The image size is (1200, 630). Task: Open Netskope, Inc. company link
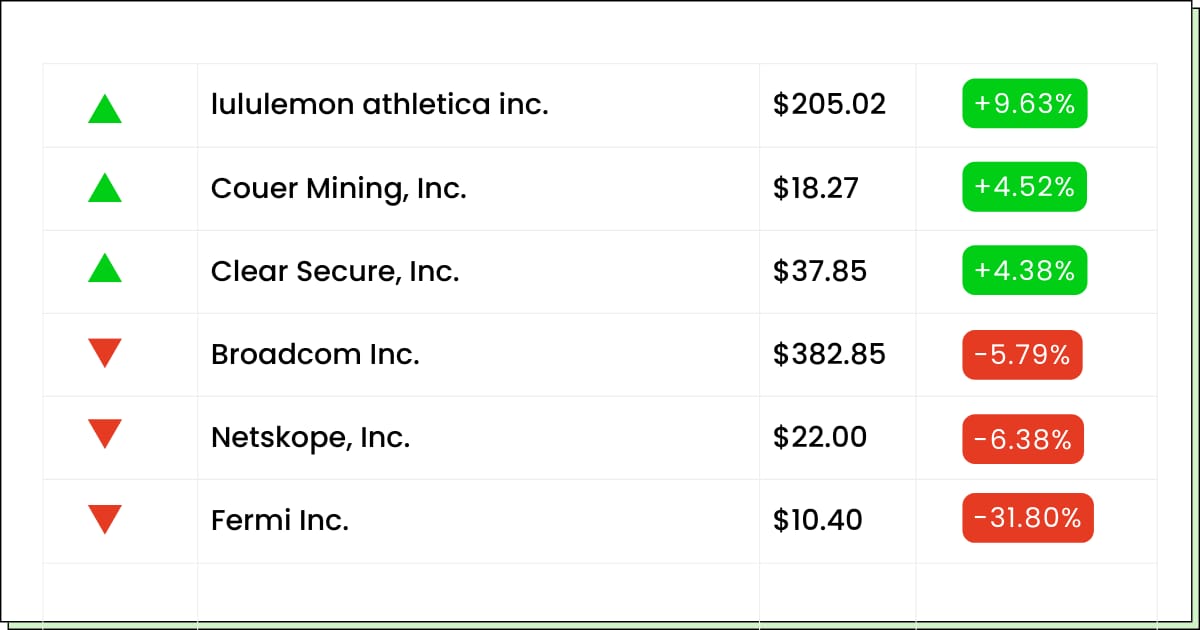click(x=311, y=438)
